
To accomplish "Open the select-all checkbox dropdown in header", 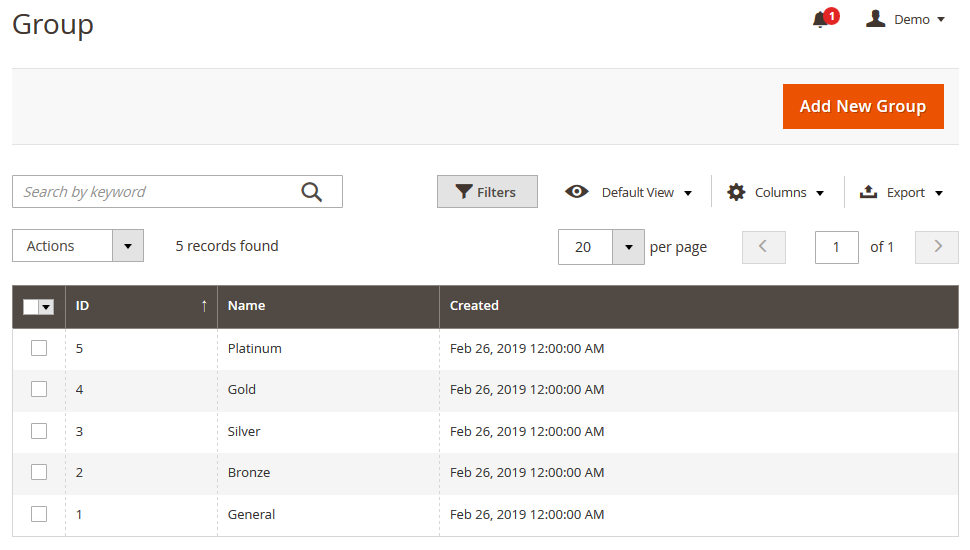I will pos(46,307).
